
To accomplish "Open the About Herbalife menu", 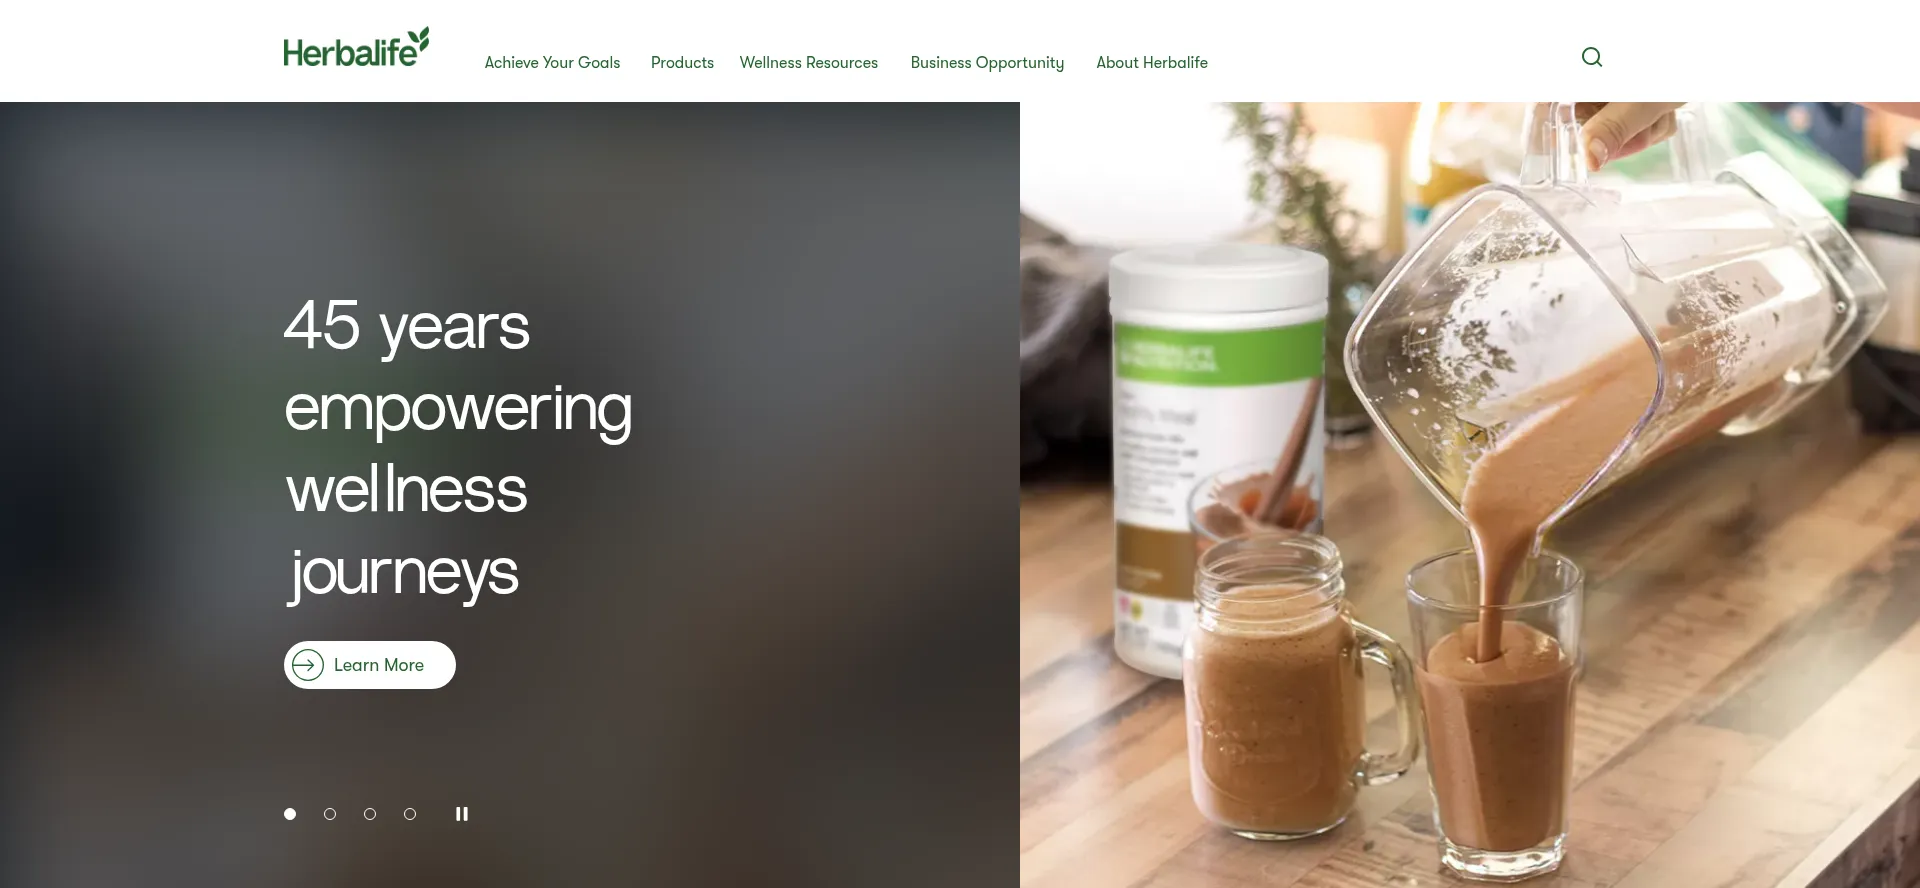I will click(1152, 62).
